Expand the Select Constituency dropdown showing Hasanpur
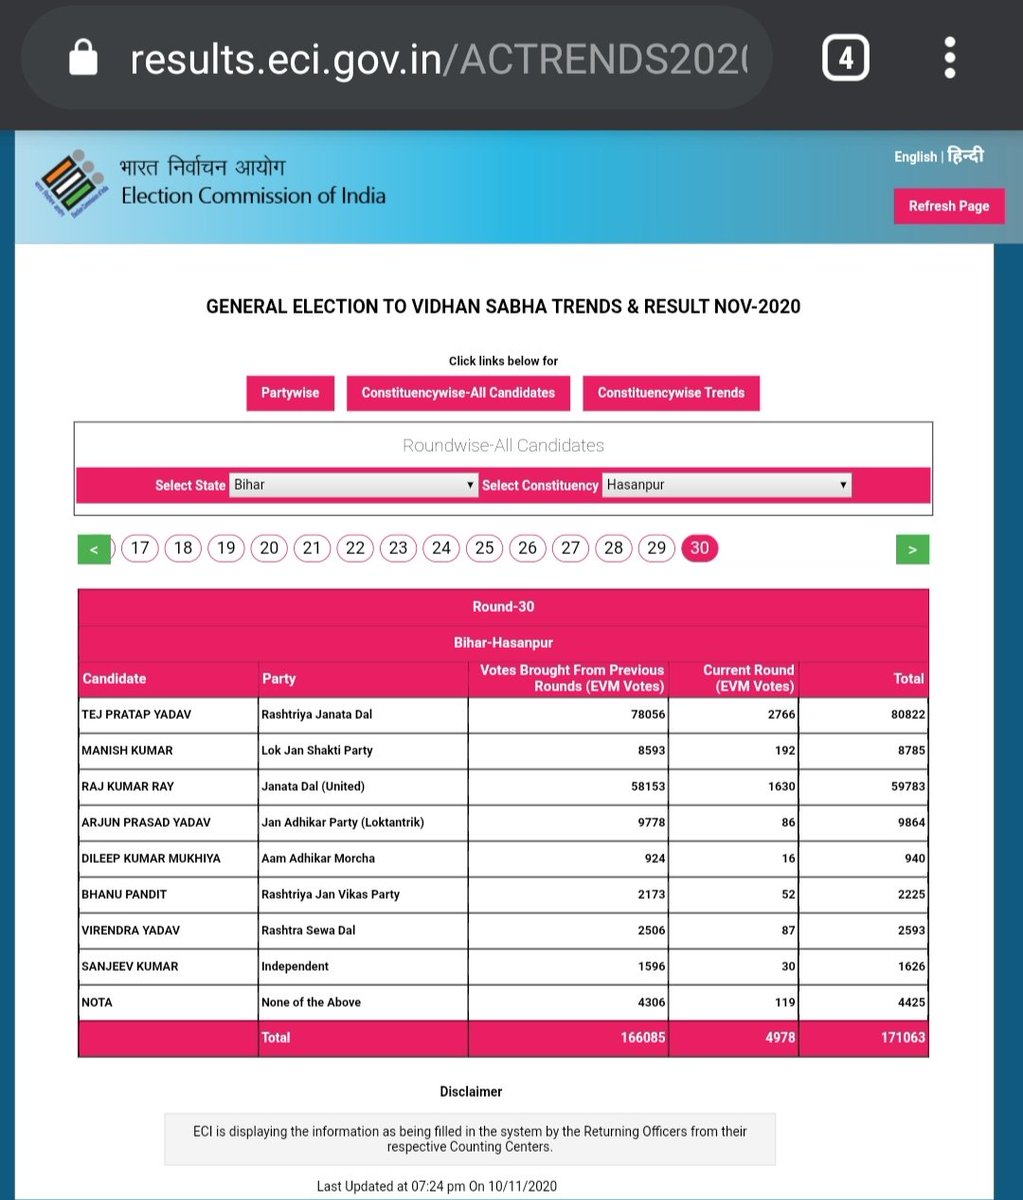Screen dimensions: 1023x1200 tap(727, 485)
